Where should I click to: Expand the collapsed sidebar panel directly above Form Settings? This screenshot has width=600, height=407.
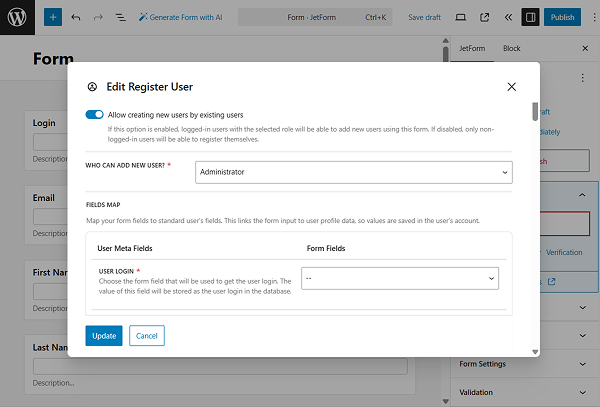[582, 336]
